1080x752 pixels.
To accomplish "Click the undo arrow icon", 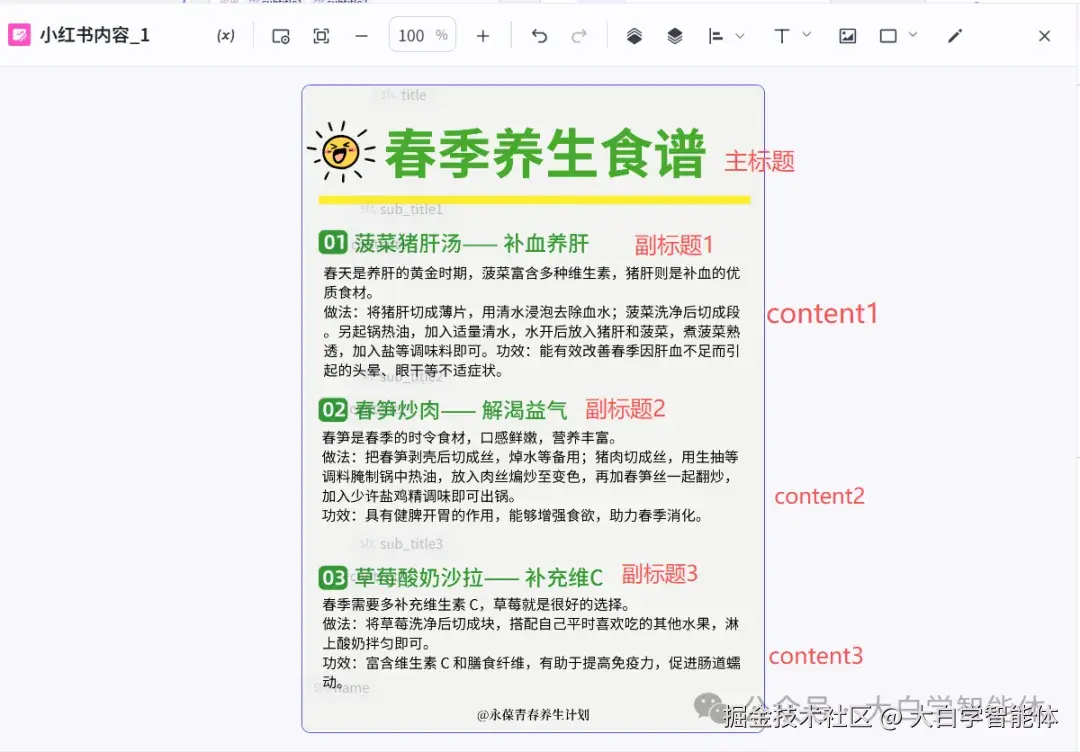I will coord(539,35).
